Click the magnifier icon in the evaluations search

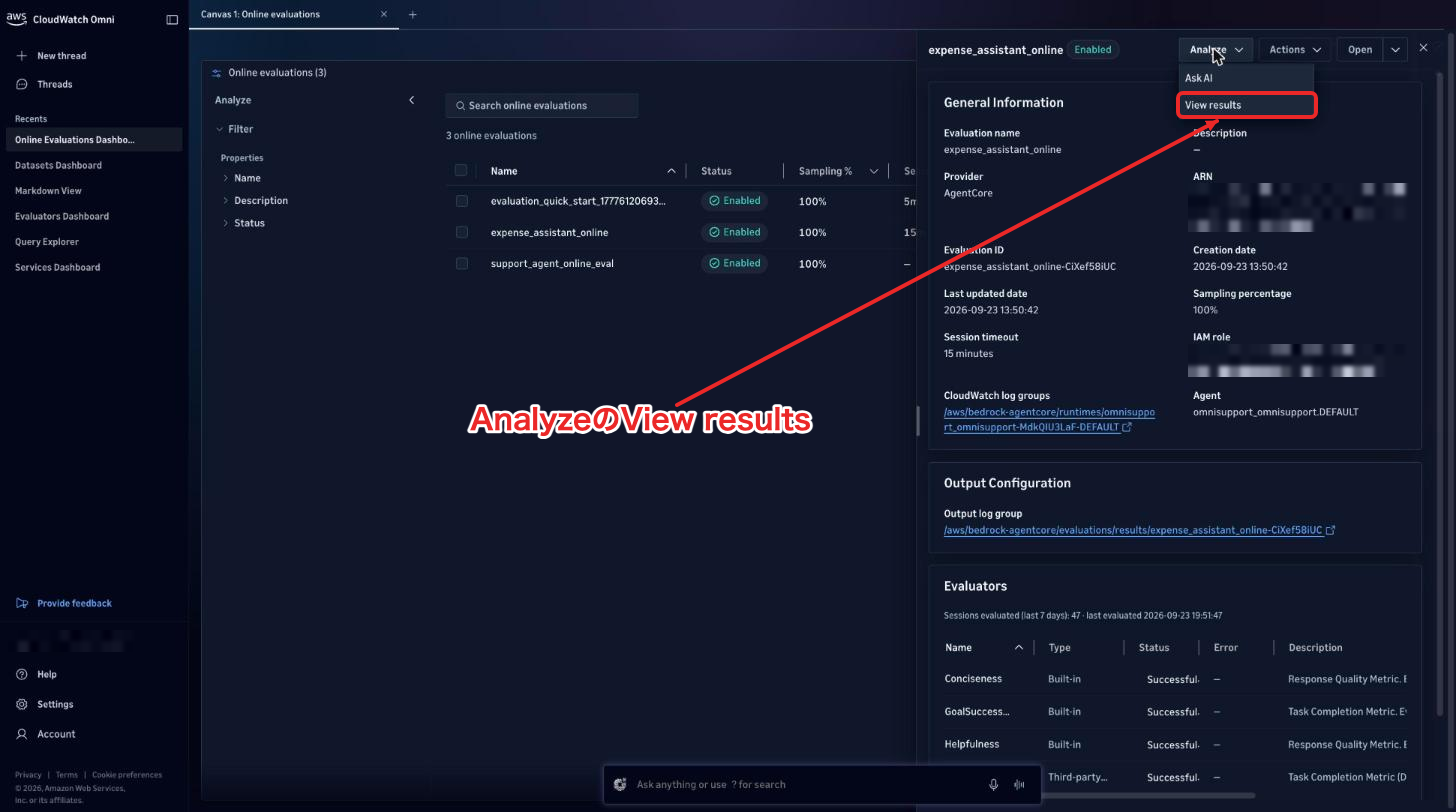coord(460,105)
